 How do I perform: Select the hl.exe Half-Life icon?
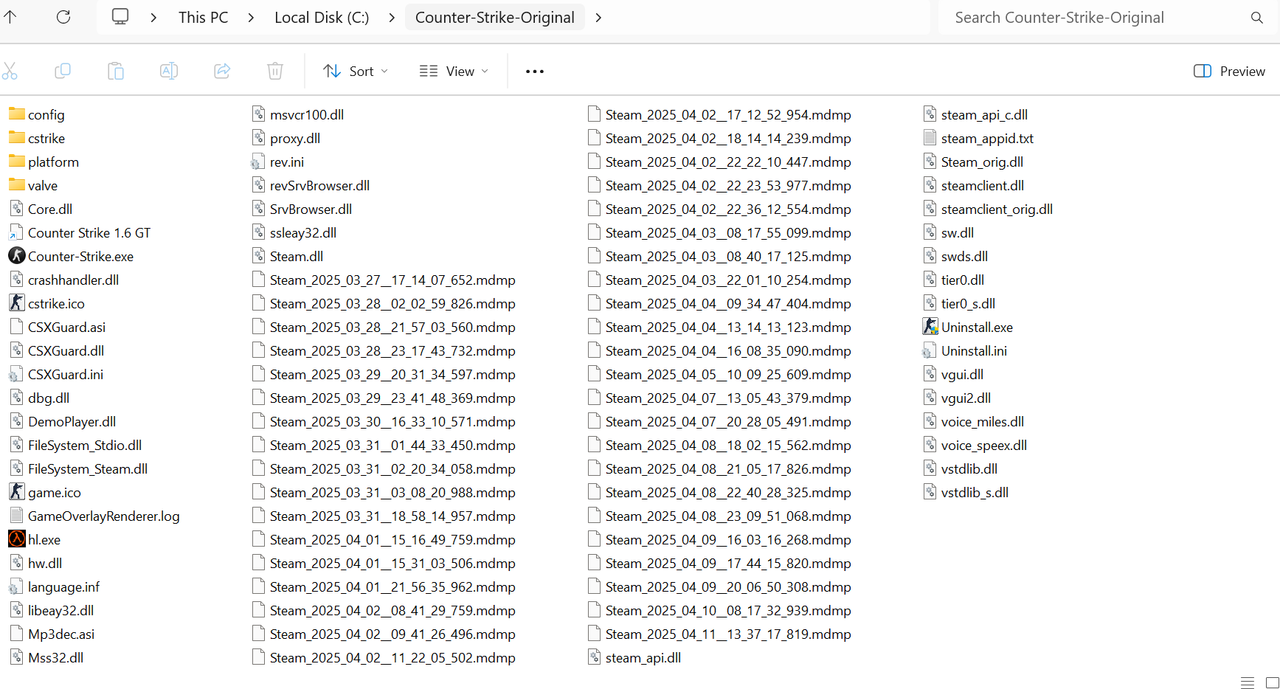click(16, 539)
